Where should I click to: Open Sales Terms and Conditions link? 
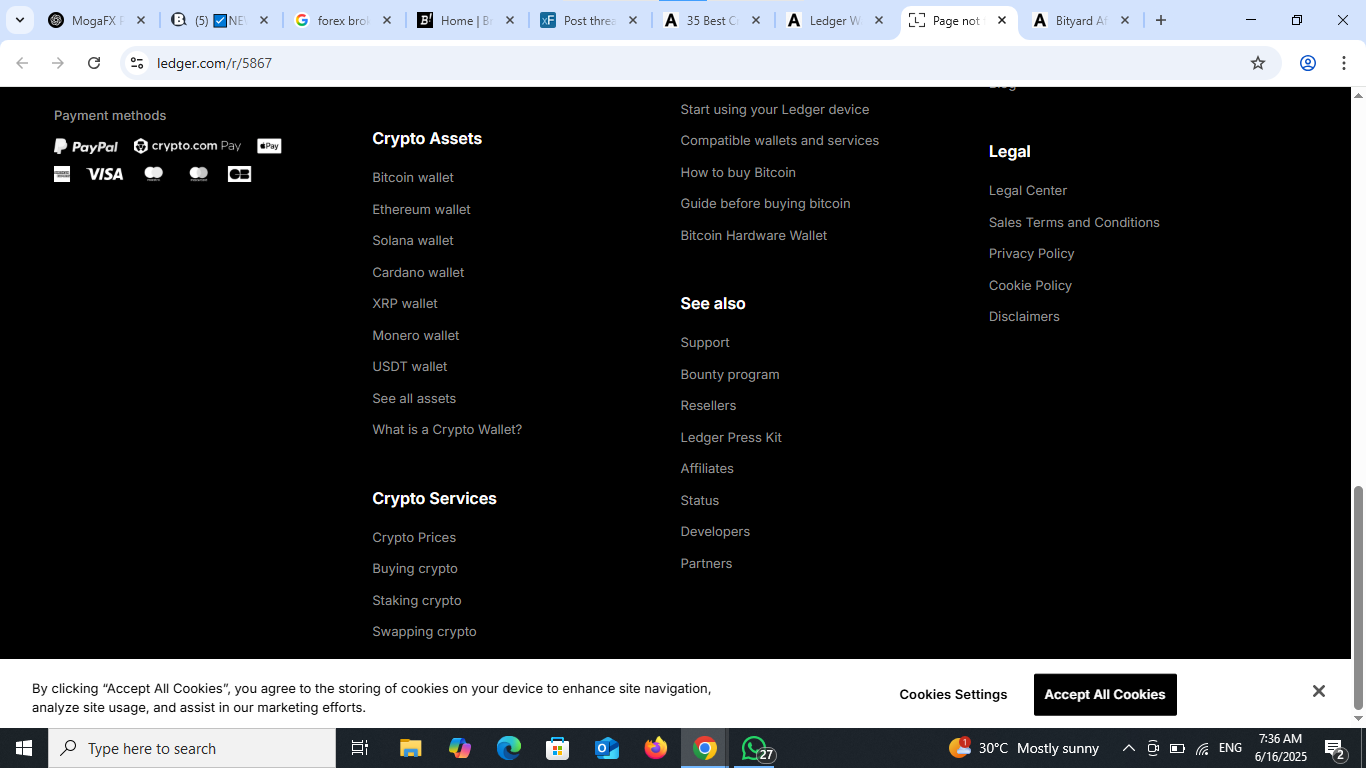(1074, 222)
